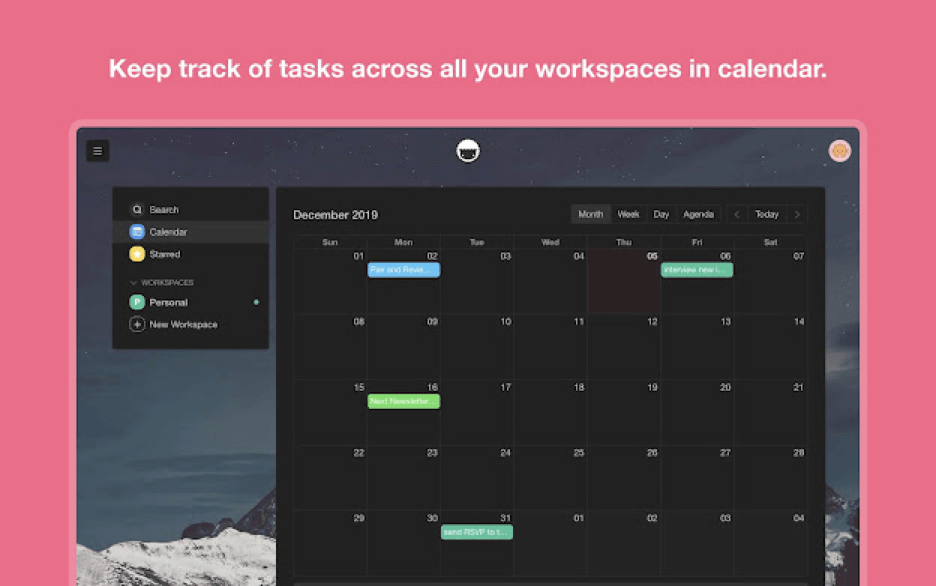Click the Taskade logo at top center

[468, 151]
